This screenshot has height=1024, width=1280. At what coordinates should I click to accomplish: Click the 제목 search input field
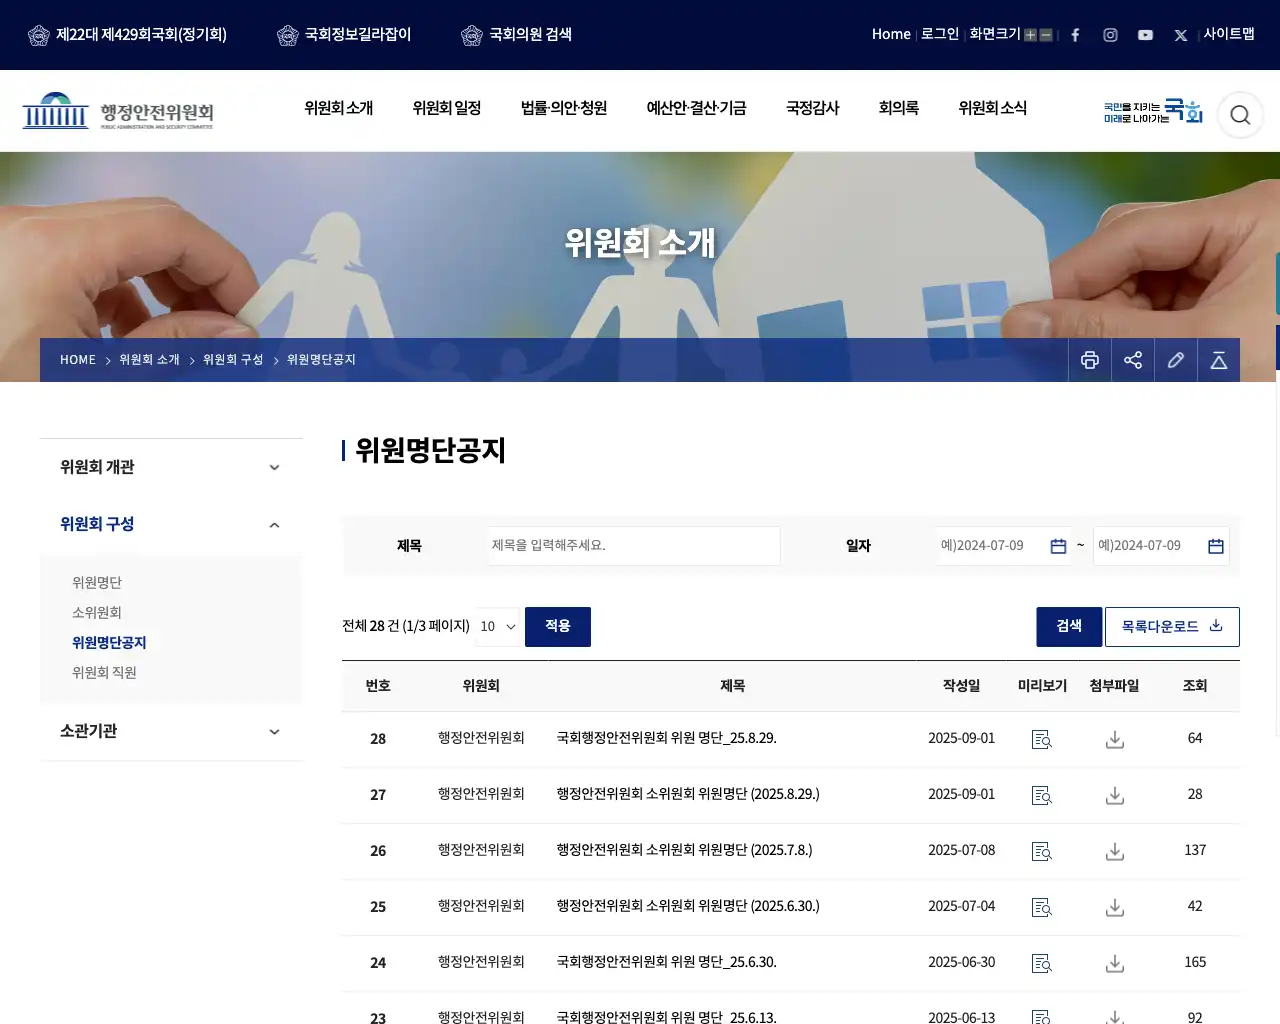pyautogui.click(x=634, y=546)
